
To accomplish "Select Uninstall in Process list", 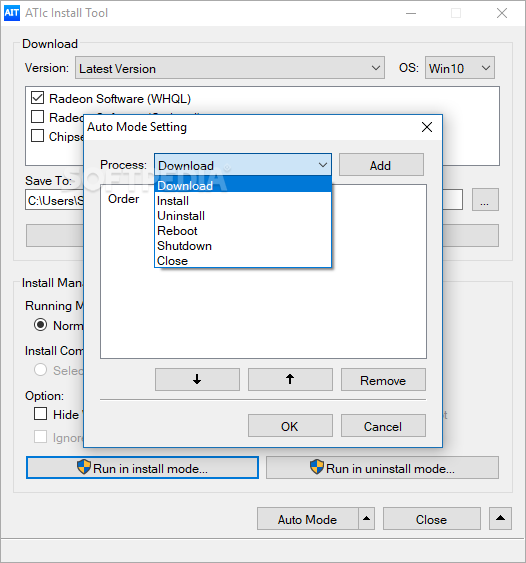I will pyautogui.click(x=243, y=216).
